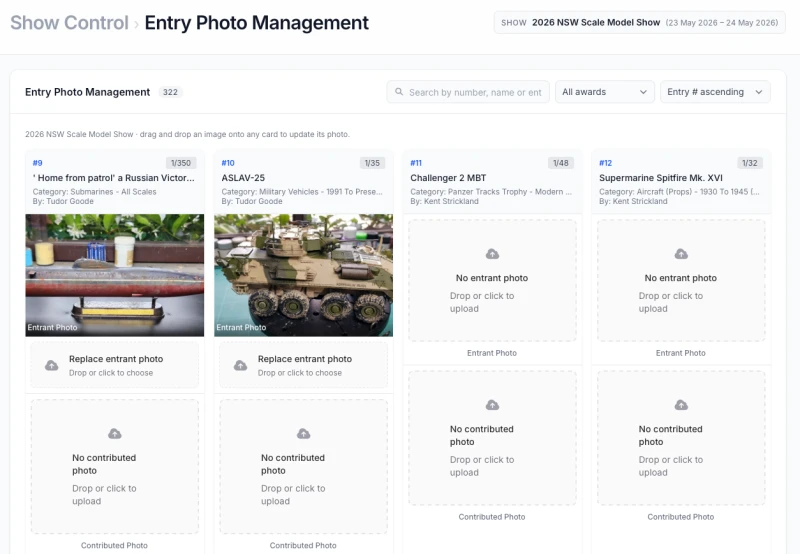Image resolution: width=800 pixels, height=554 pixels.
Task: Open the submarine entrant photo thumbnail
Action: tap(115, 275)
